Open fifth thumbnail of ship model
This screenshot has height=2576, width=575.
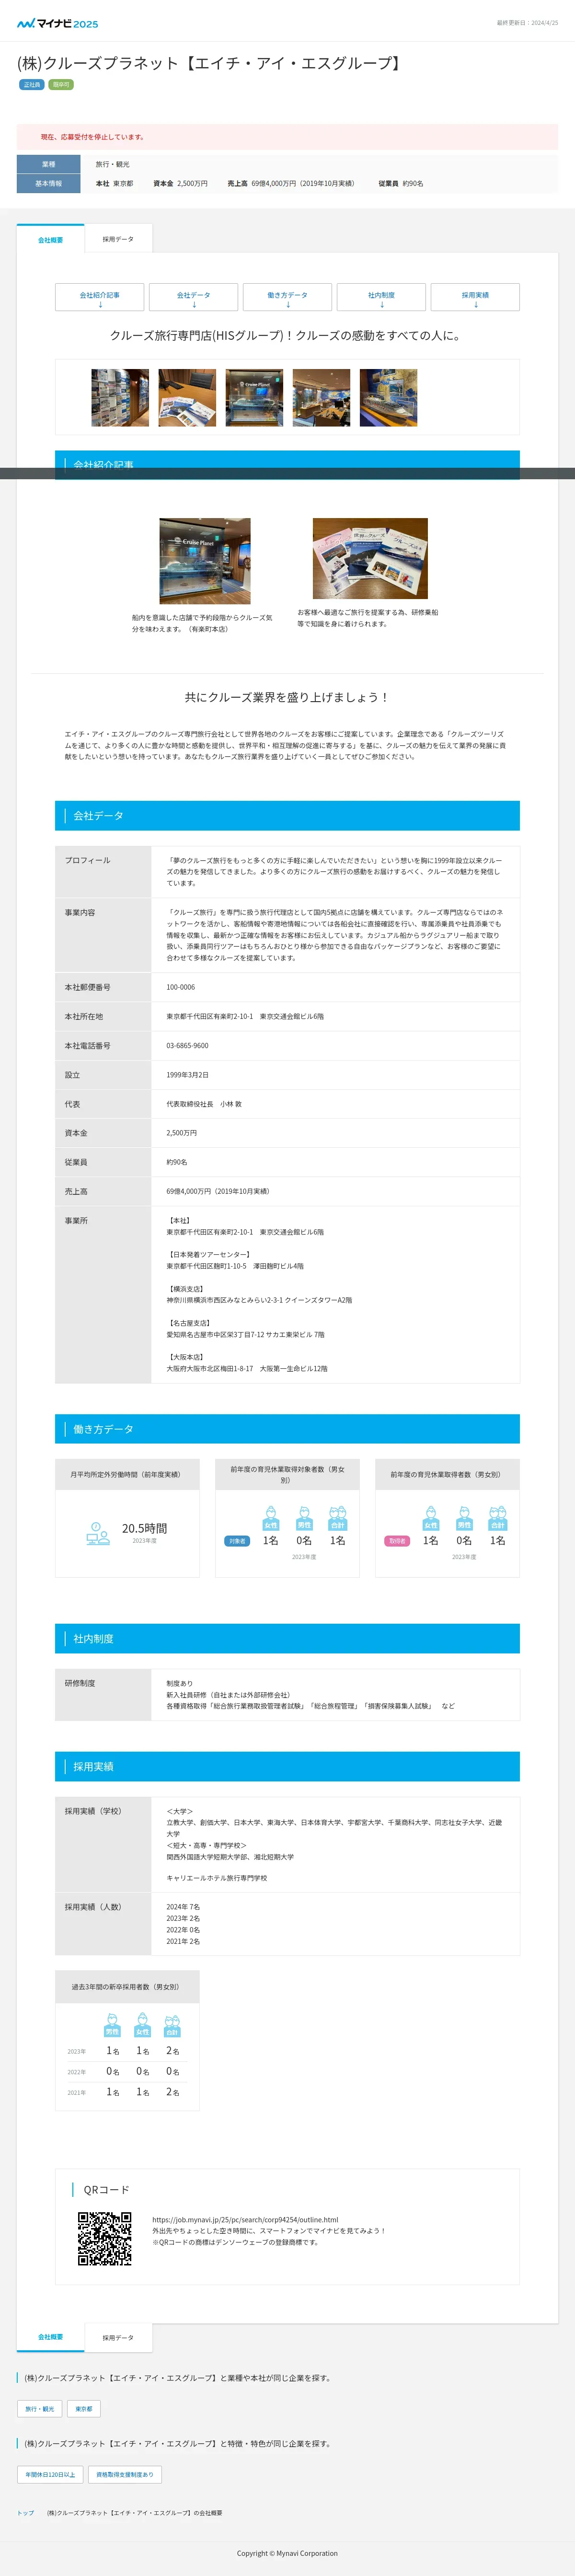pos(388,398)
